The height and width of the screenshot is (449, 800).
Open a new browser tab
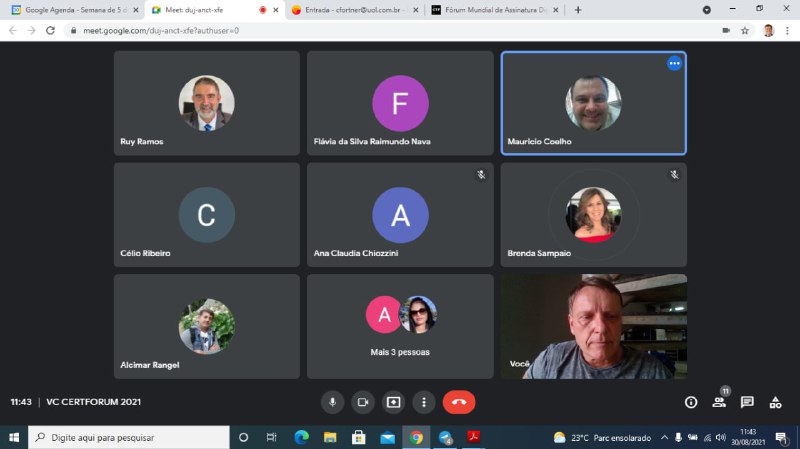(x=578, y=10)
